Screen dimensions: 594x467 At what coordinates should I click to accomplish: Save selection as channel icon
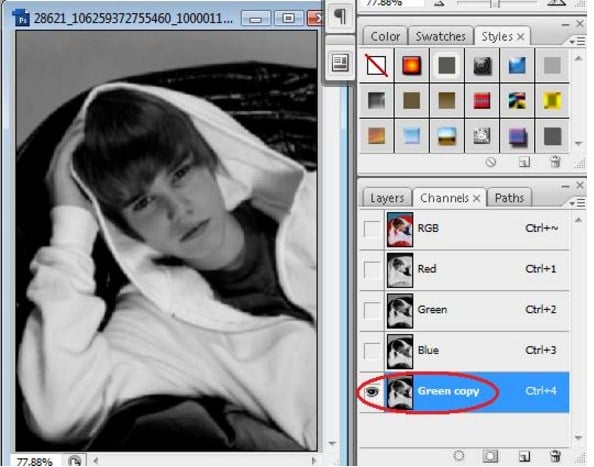pyautogui.click(x=490, y=456)
